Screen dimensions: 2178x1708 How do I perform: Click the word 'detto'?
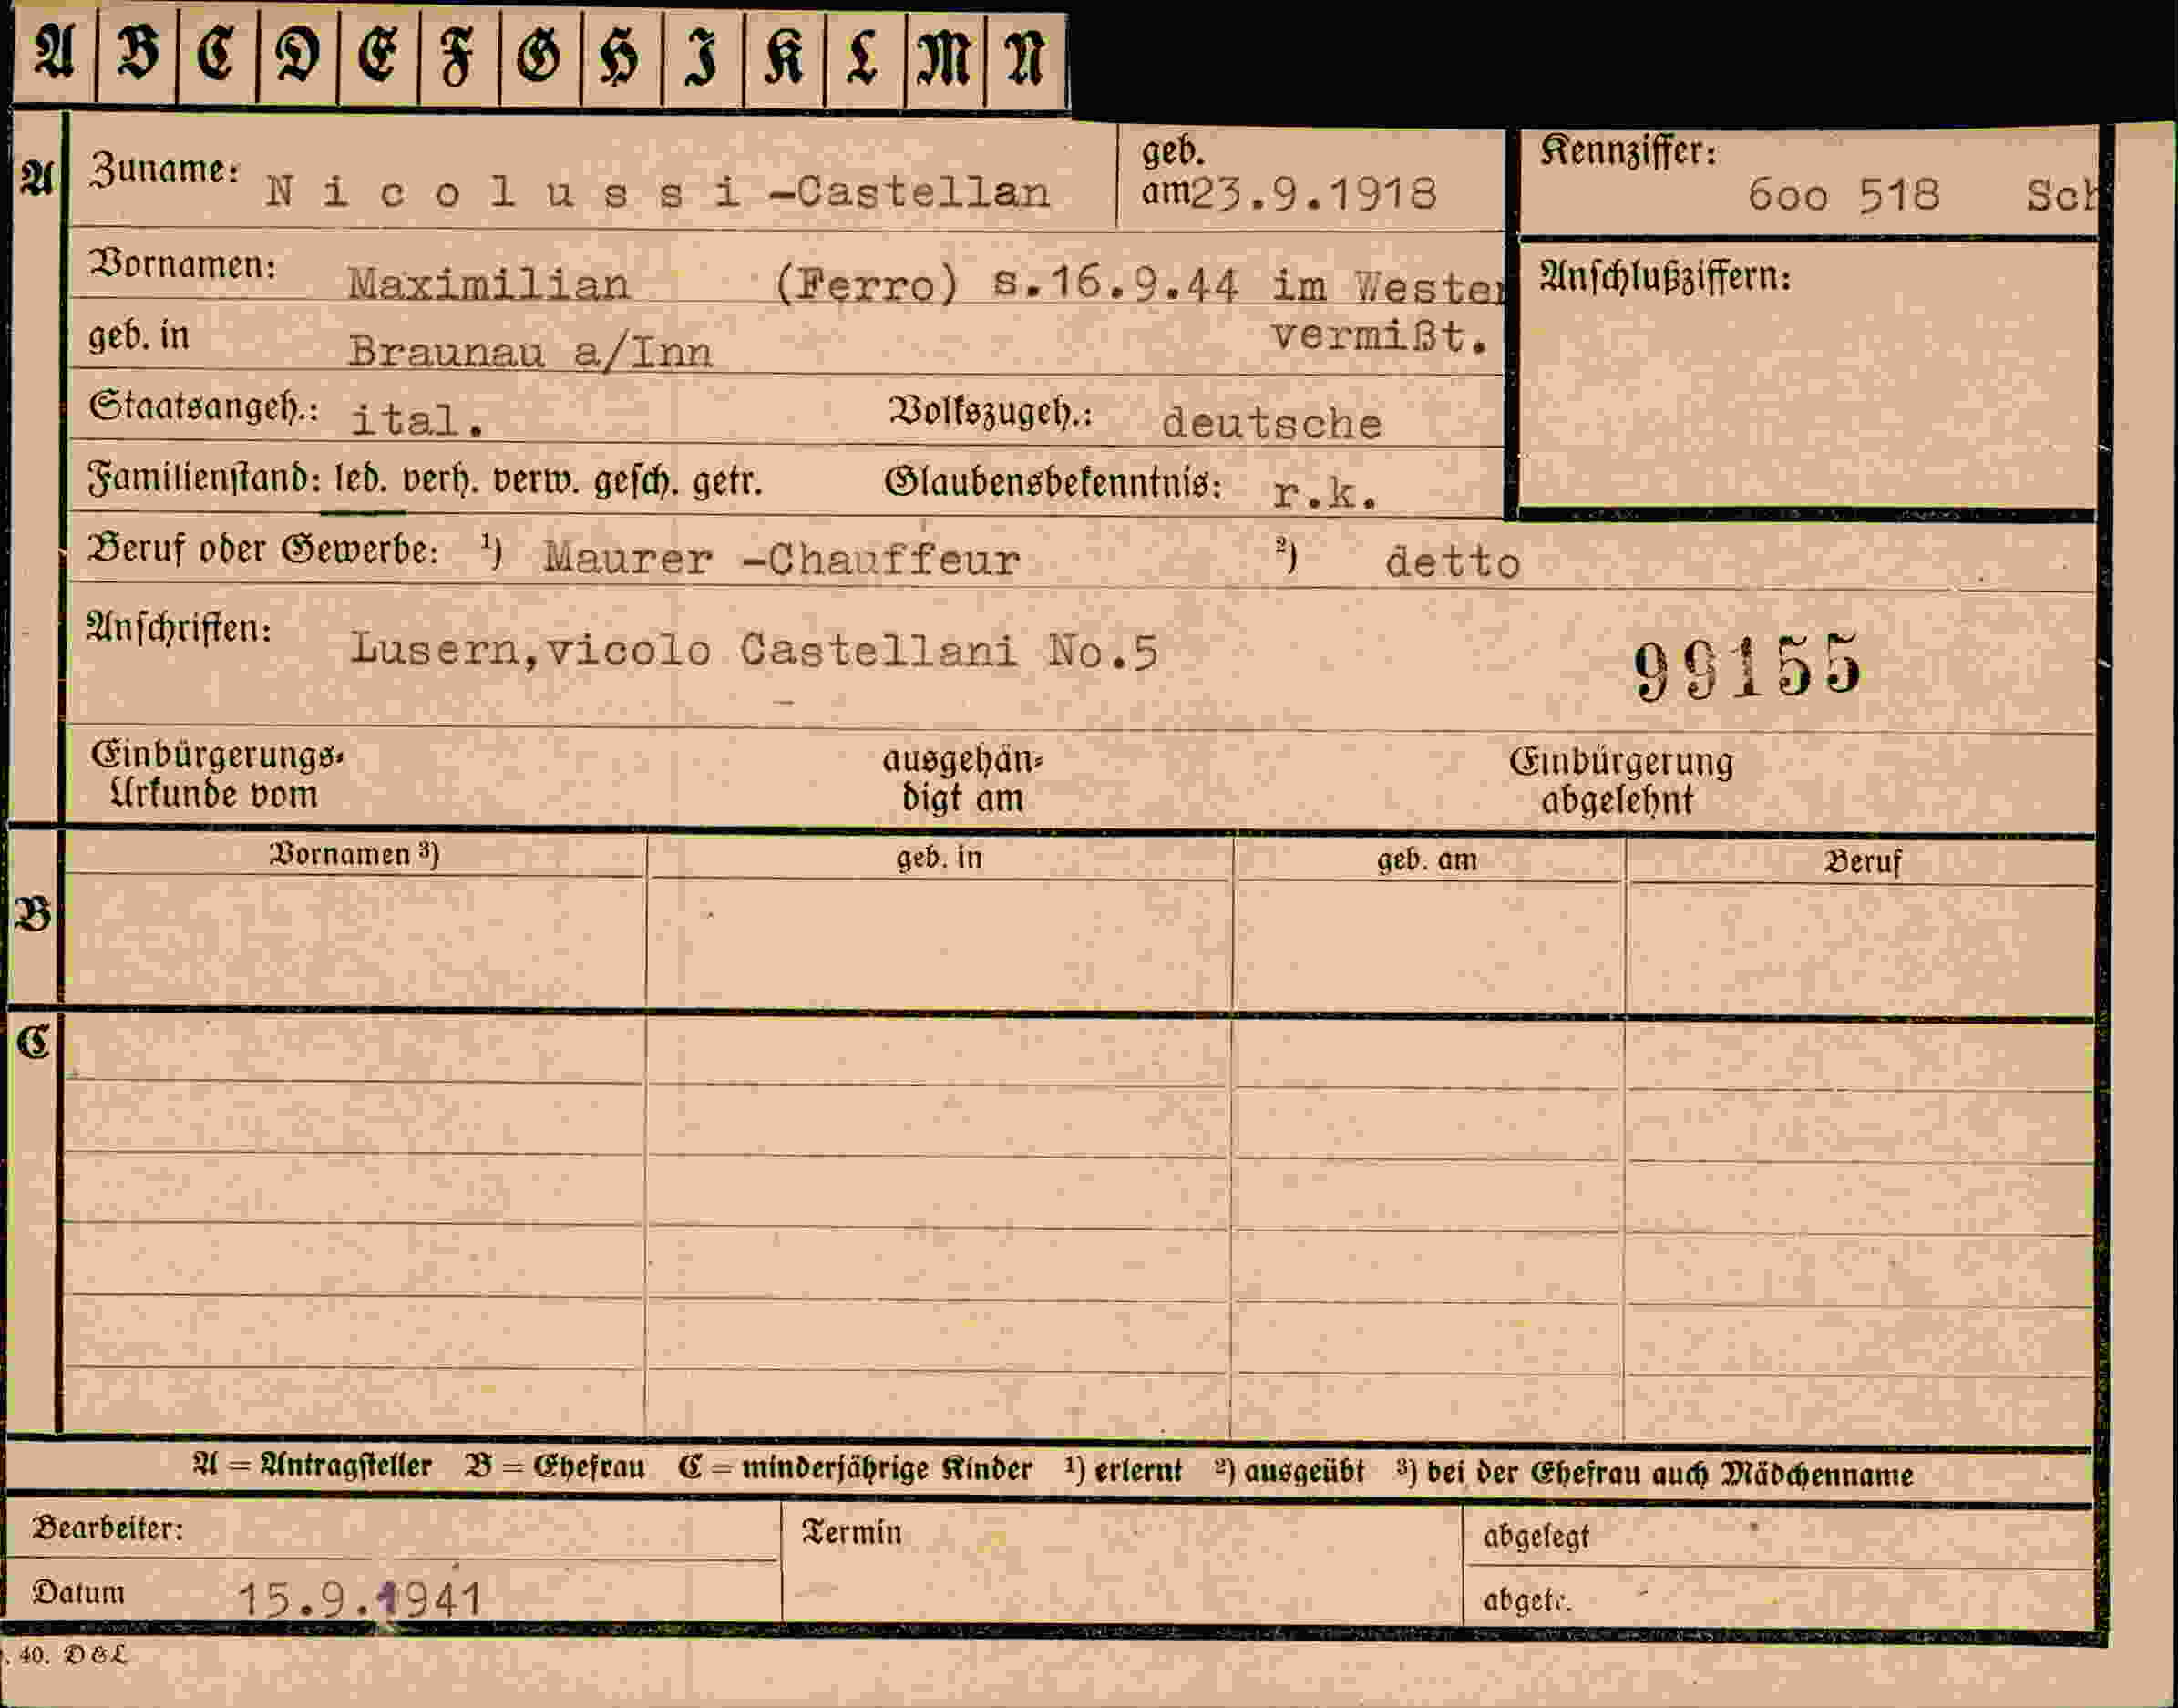click(1453, 563)
